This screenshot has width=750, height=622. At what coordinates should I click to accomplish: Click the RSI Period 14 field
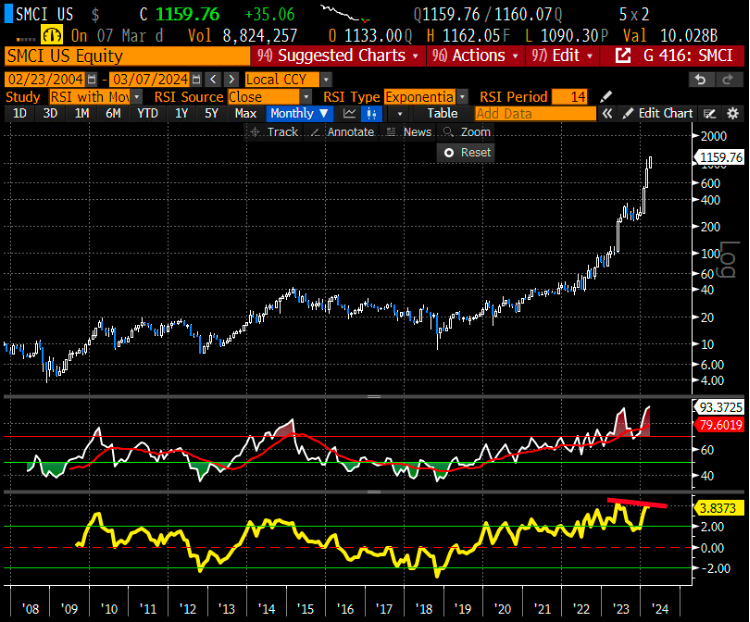[569, 97]
